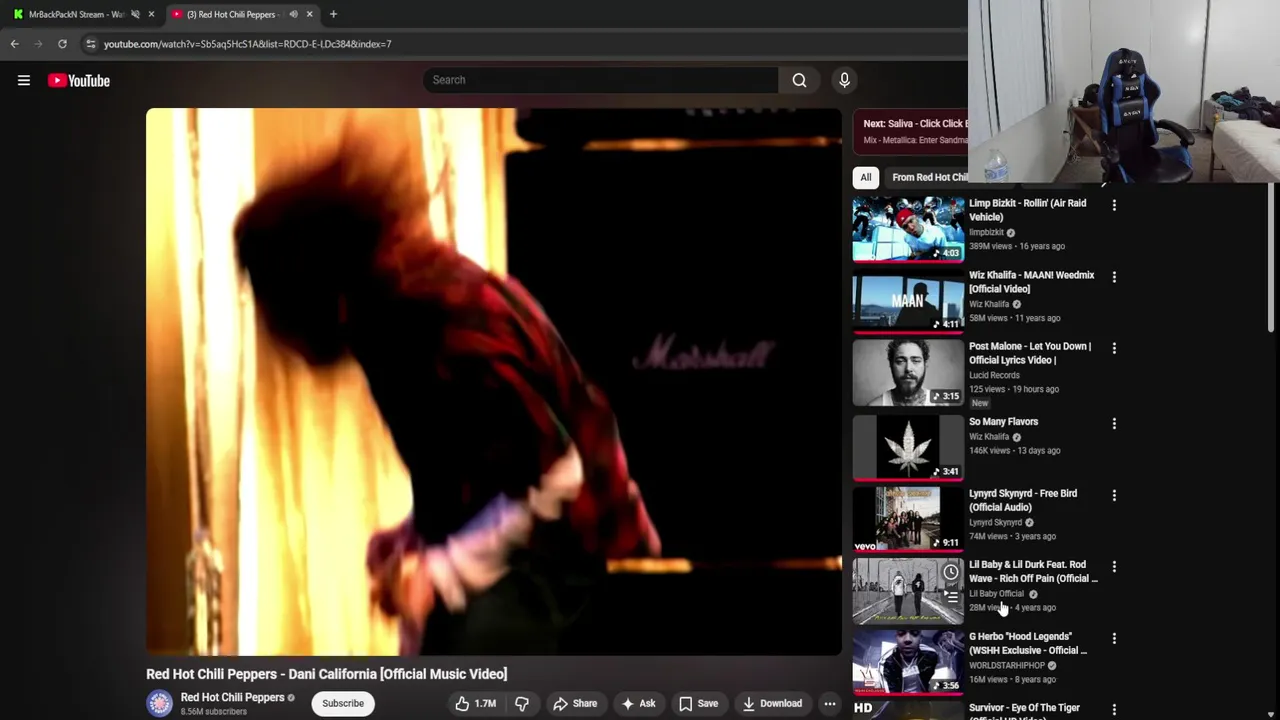Image resolution: width=1280 pixels, height=720 pixels.
Task: Play Limp Bizkit Rollin' thumbnail
Action: [x=908, y=229]
